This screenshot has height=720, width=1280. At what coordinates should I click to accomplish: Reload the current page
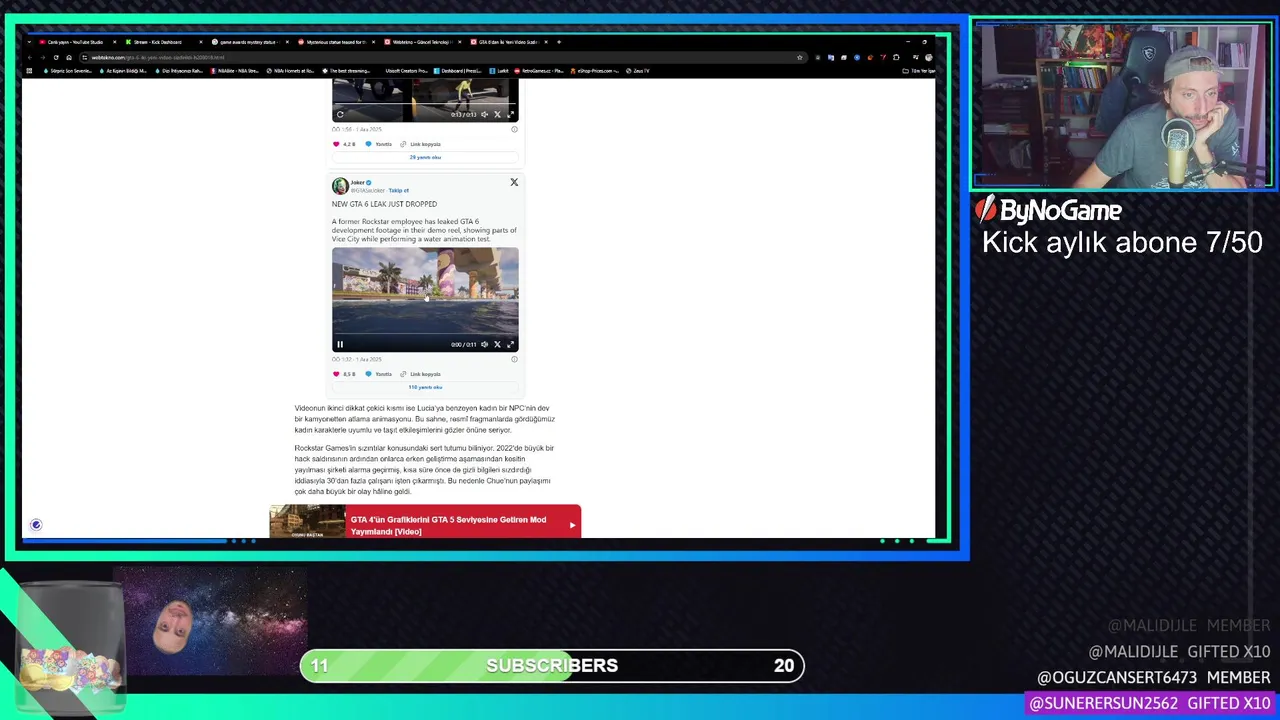click(55, 57)
